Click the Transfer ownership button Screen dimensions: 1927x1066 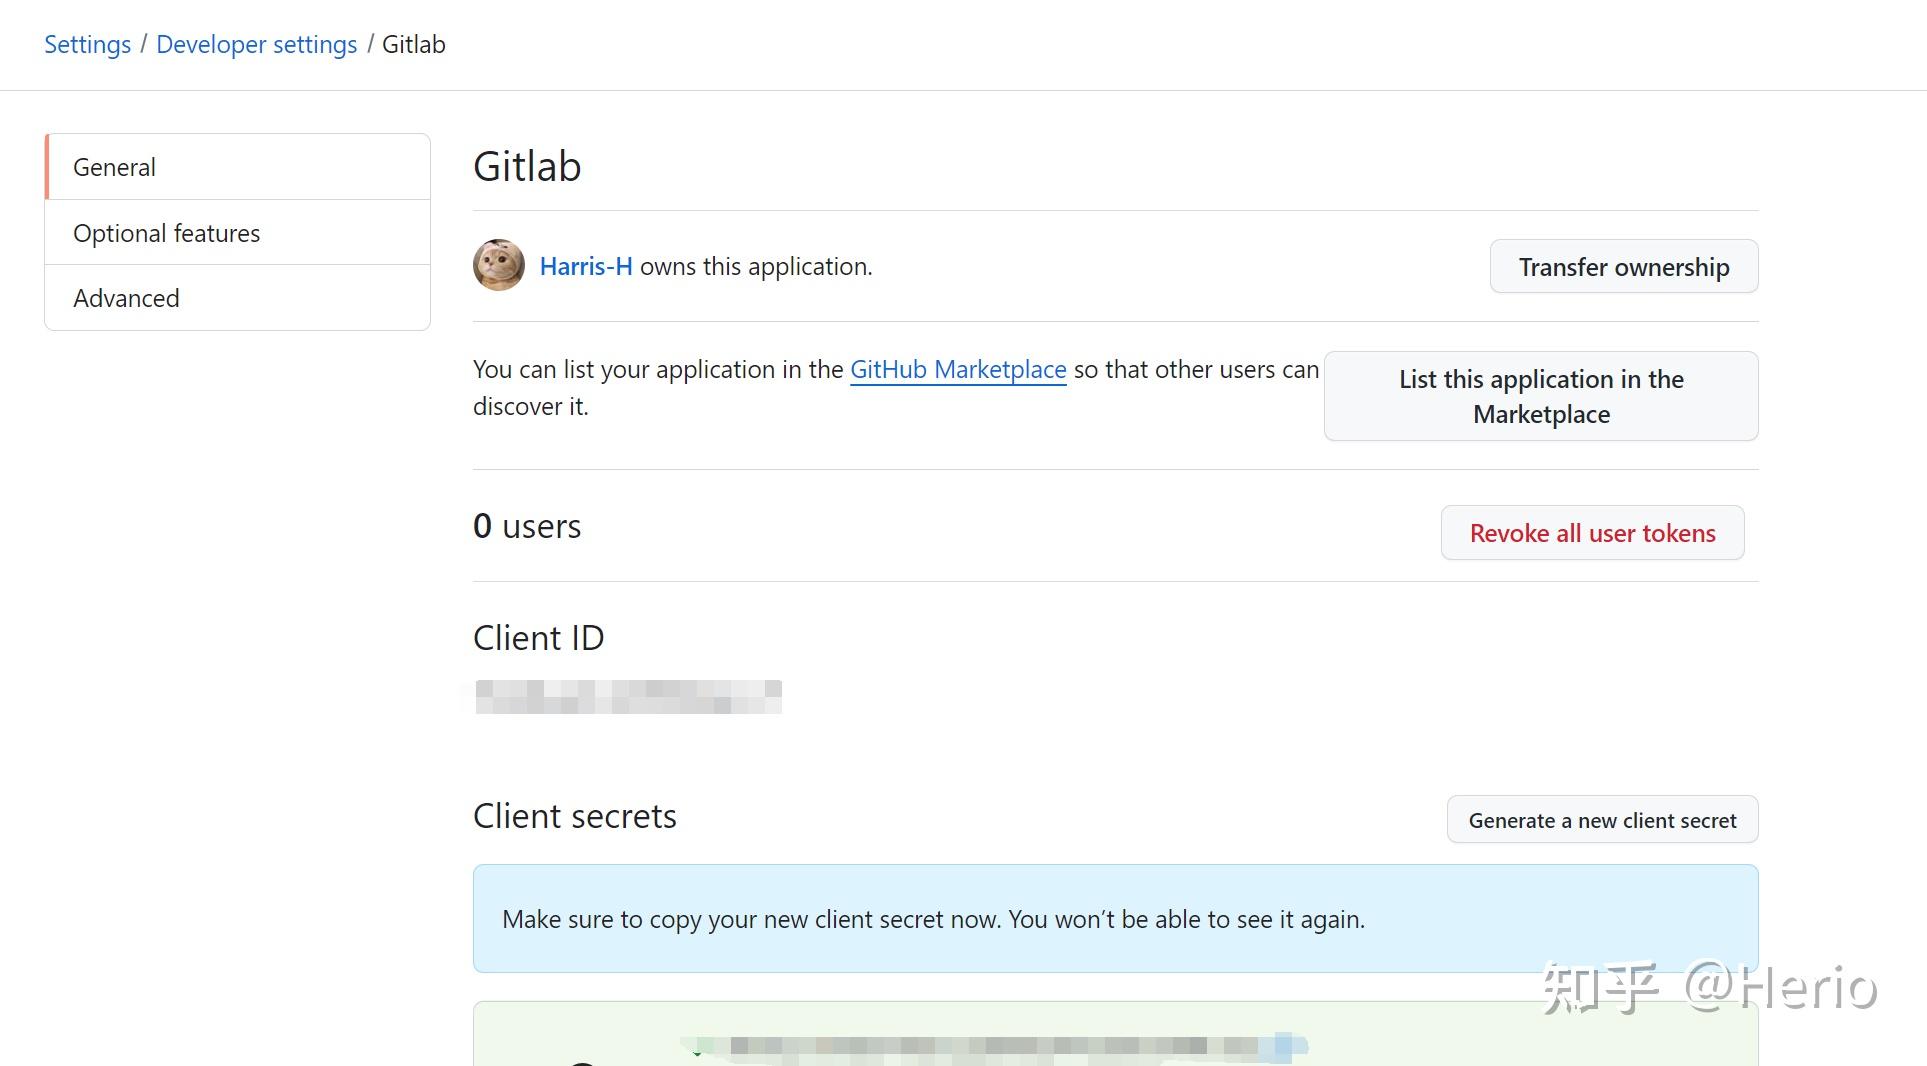pyautogui.click(x=1622, y=266)
